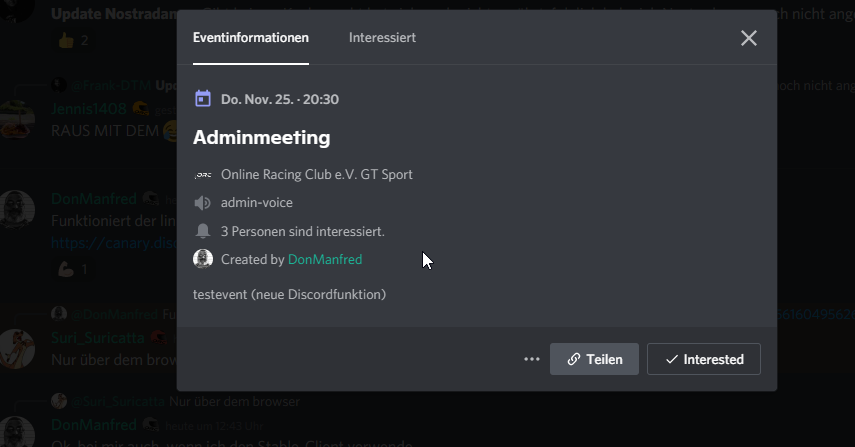This screenshot has width=855, height=447.
Task: Click the admin-voice channel name
Action: 257,203
